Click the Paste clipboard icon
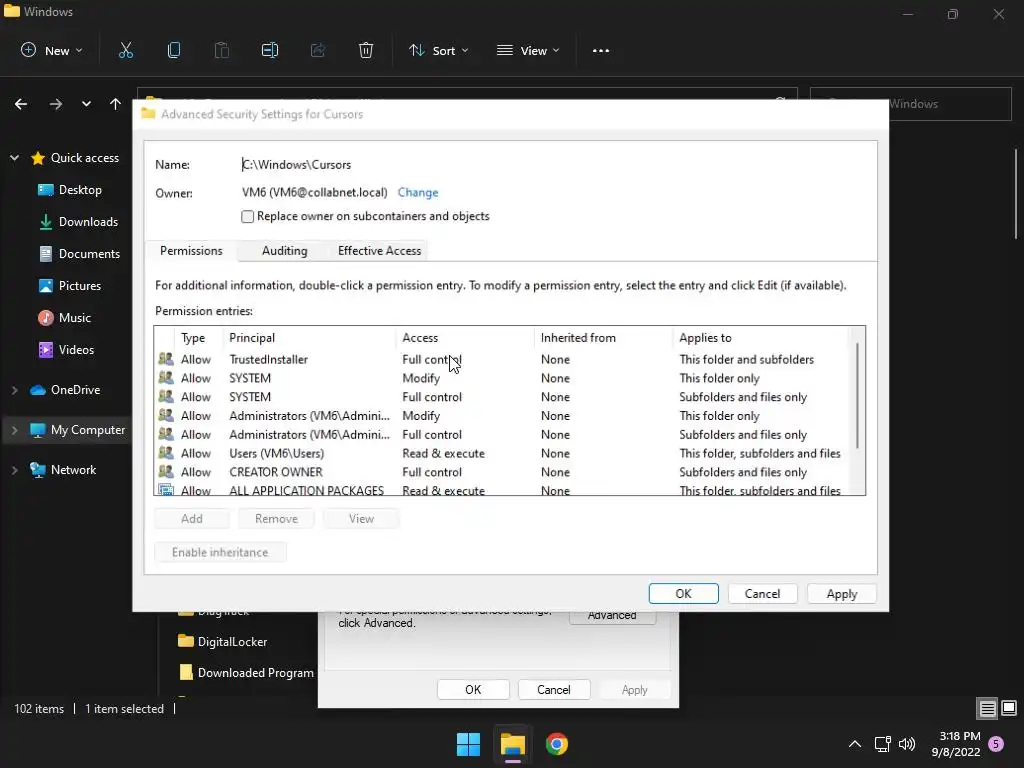1024x768 pixels. coord(221,50)
